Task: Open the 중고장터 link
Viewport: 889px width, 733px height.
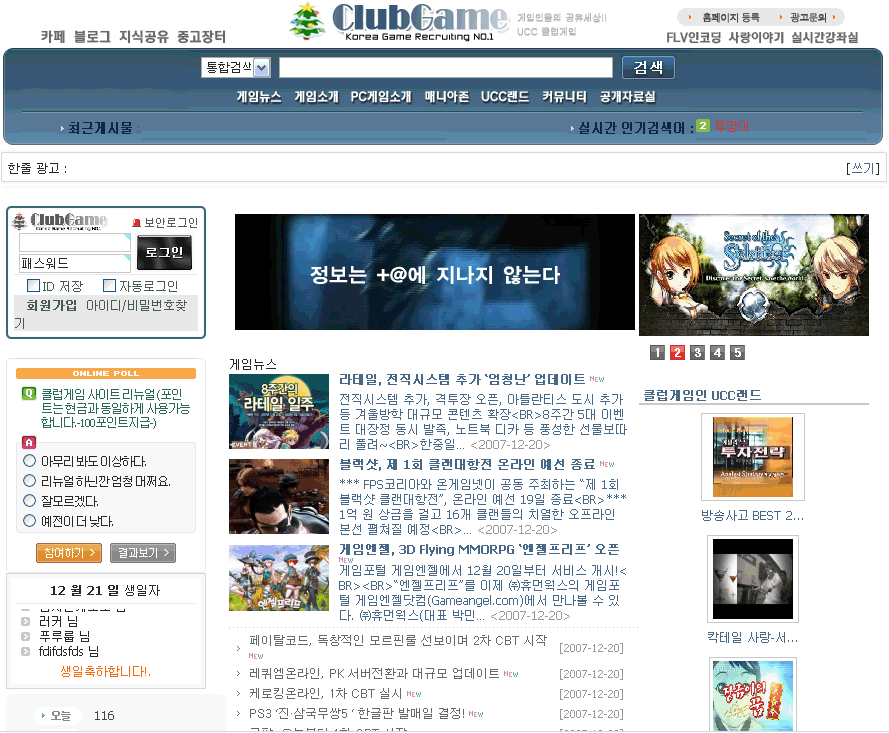Action: pos(201,37)
